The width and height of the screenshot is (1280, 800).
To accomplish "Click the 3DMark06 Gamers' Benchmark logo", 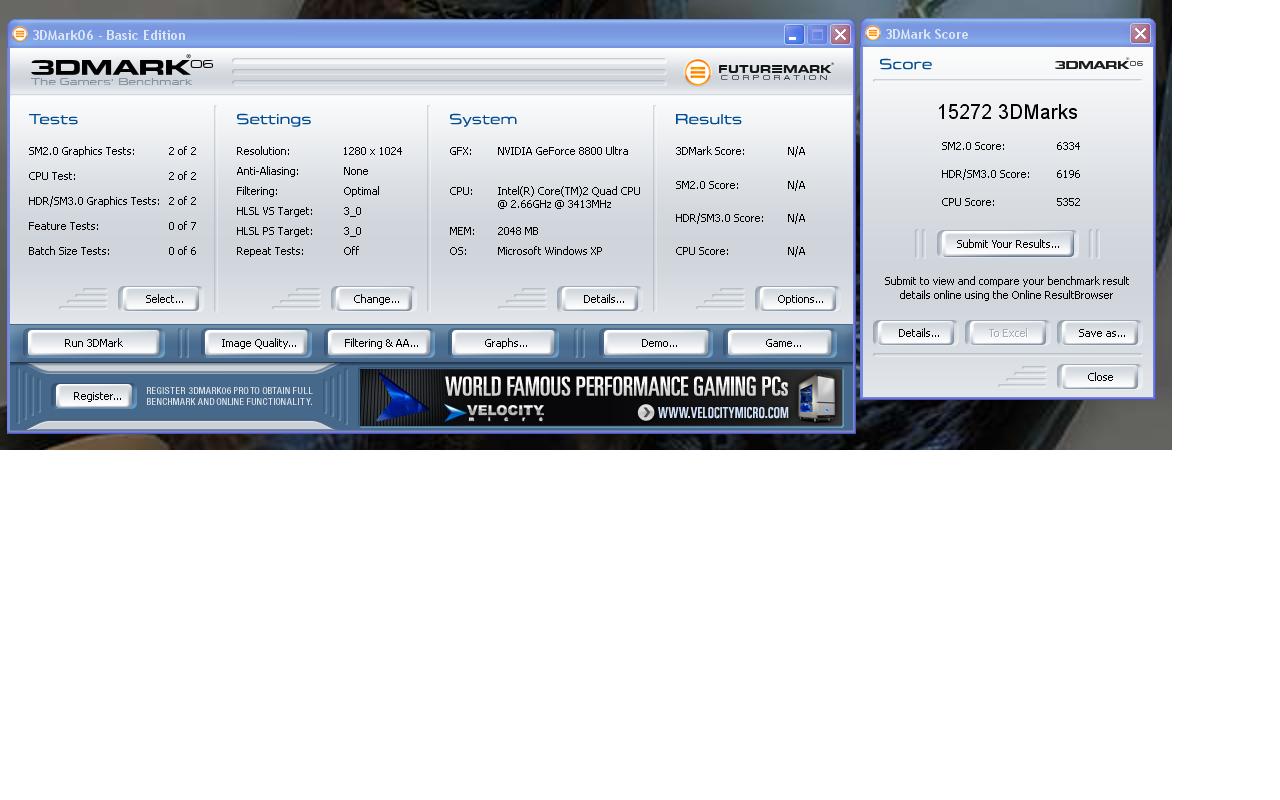I will 122,71.
